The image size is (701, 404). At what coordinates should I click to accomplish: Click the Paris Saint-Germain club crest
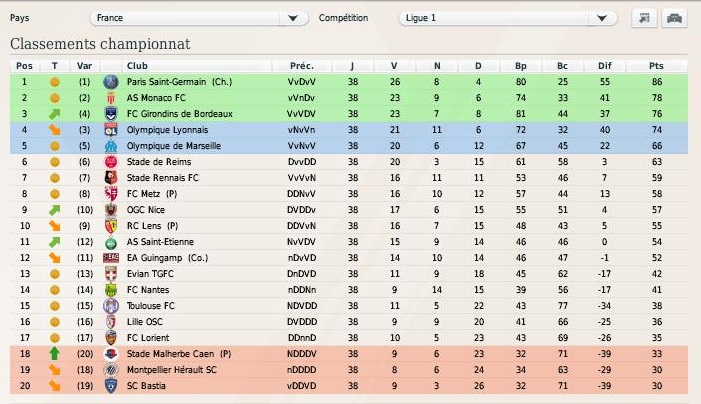click(110, 82)
